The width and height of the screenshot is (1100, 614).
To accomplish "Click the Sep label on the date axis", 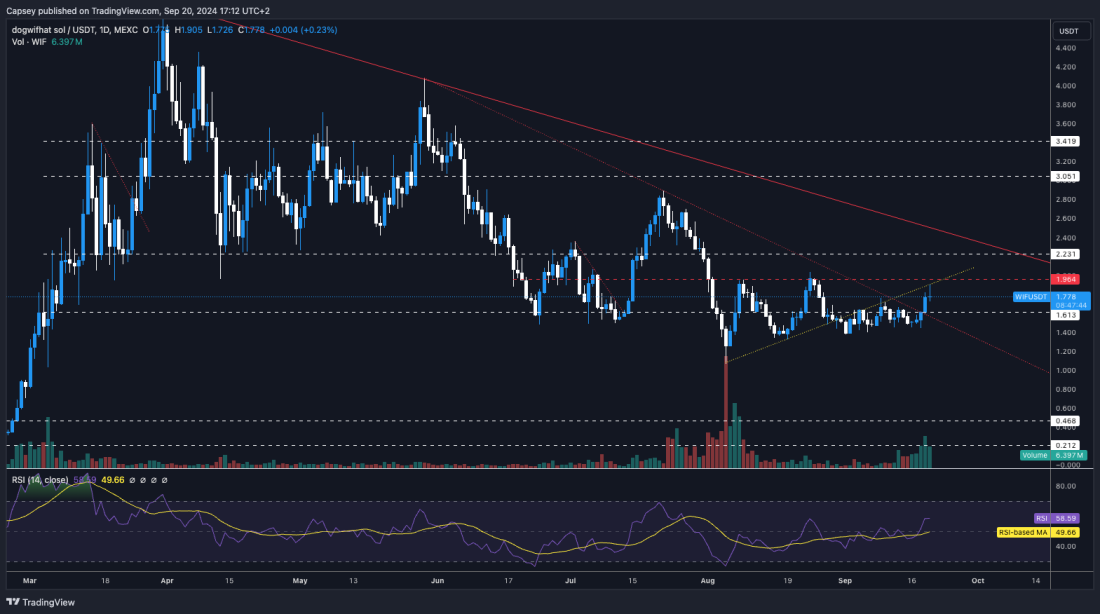I will tap(843, 580).
